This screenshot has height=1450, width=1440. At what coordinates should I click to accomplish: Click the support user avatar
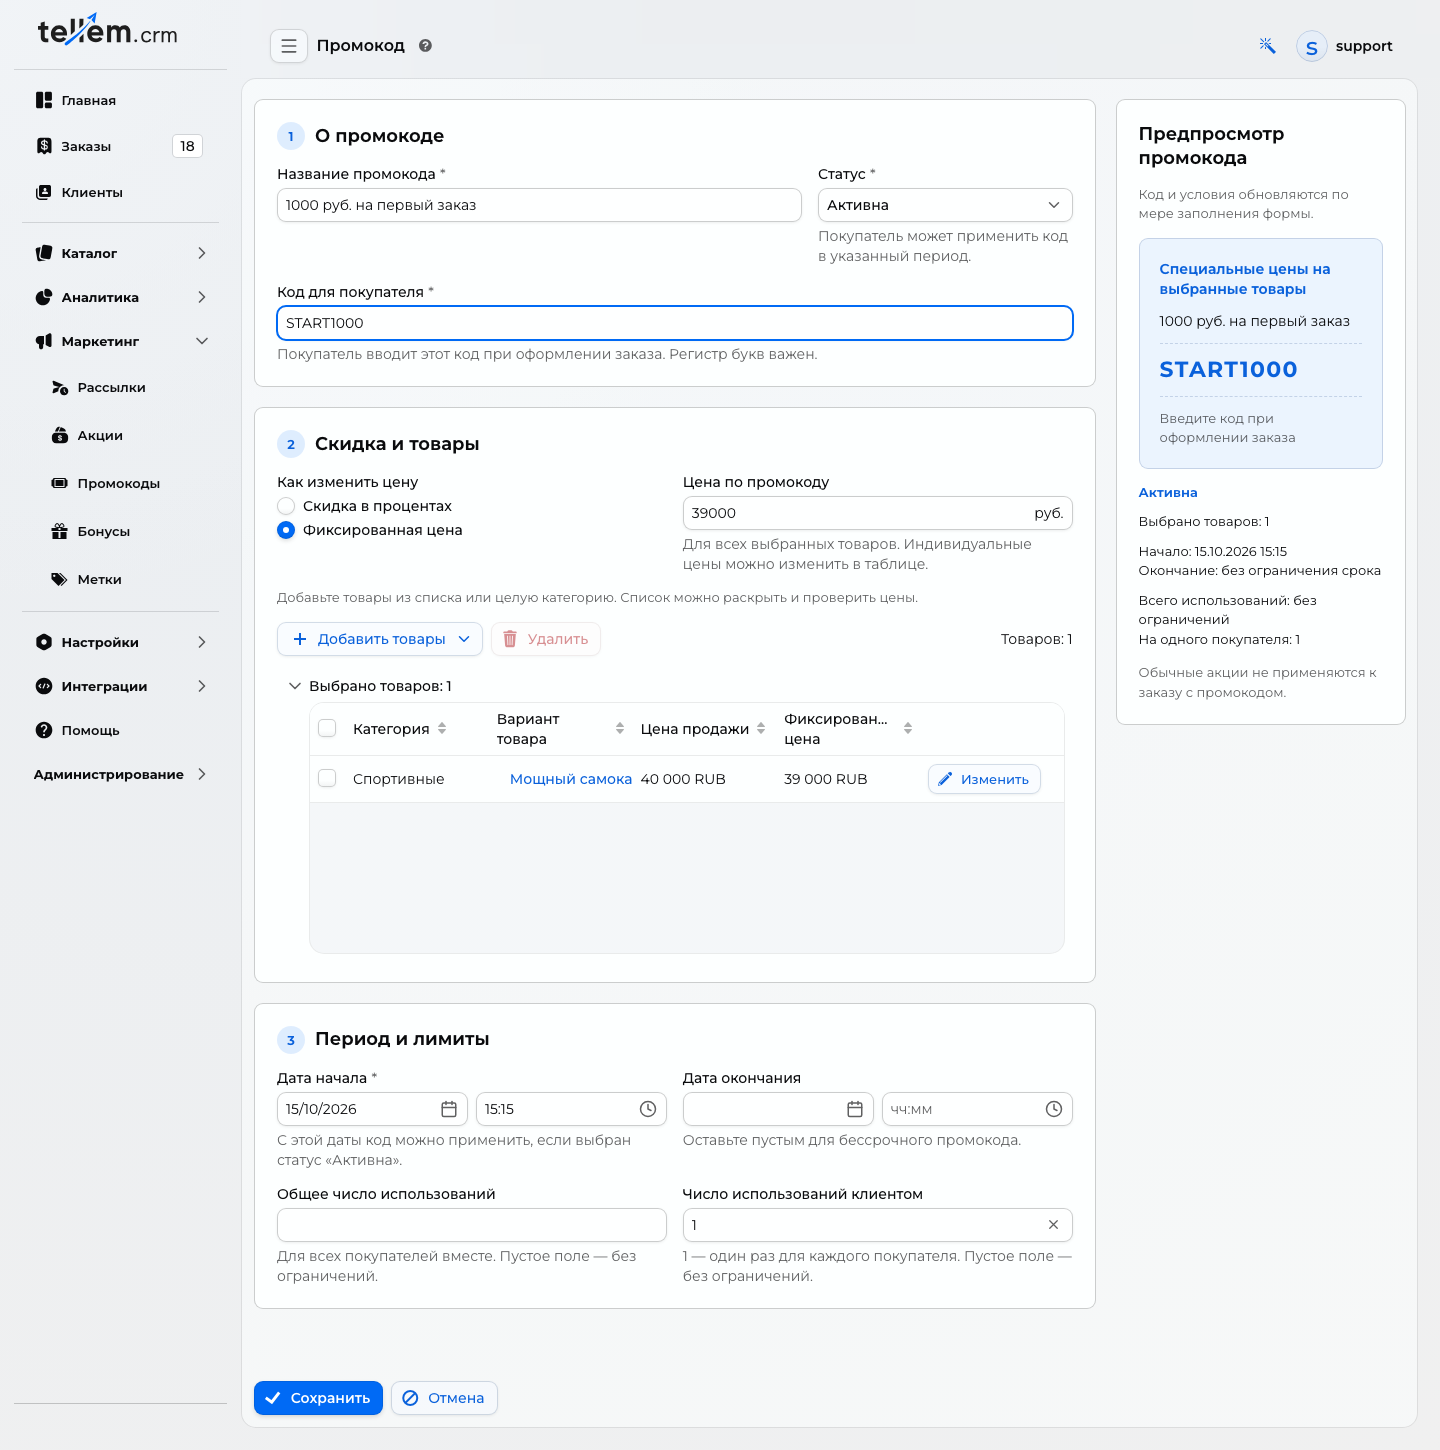point(1312,46)
